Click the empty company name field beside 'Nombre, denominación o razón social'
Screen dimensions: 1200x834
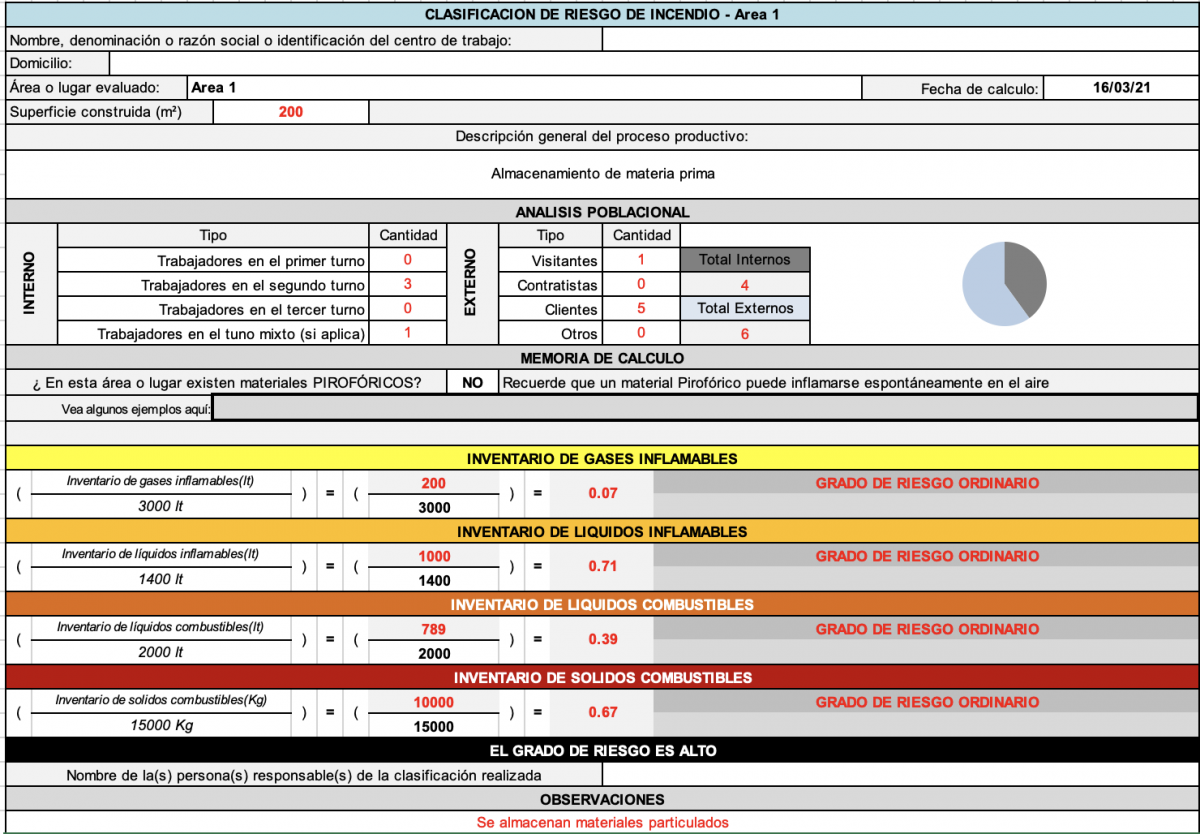coord(900,39)
